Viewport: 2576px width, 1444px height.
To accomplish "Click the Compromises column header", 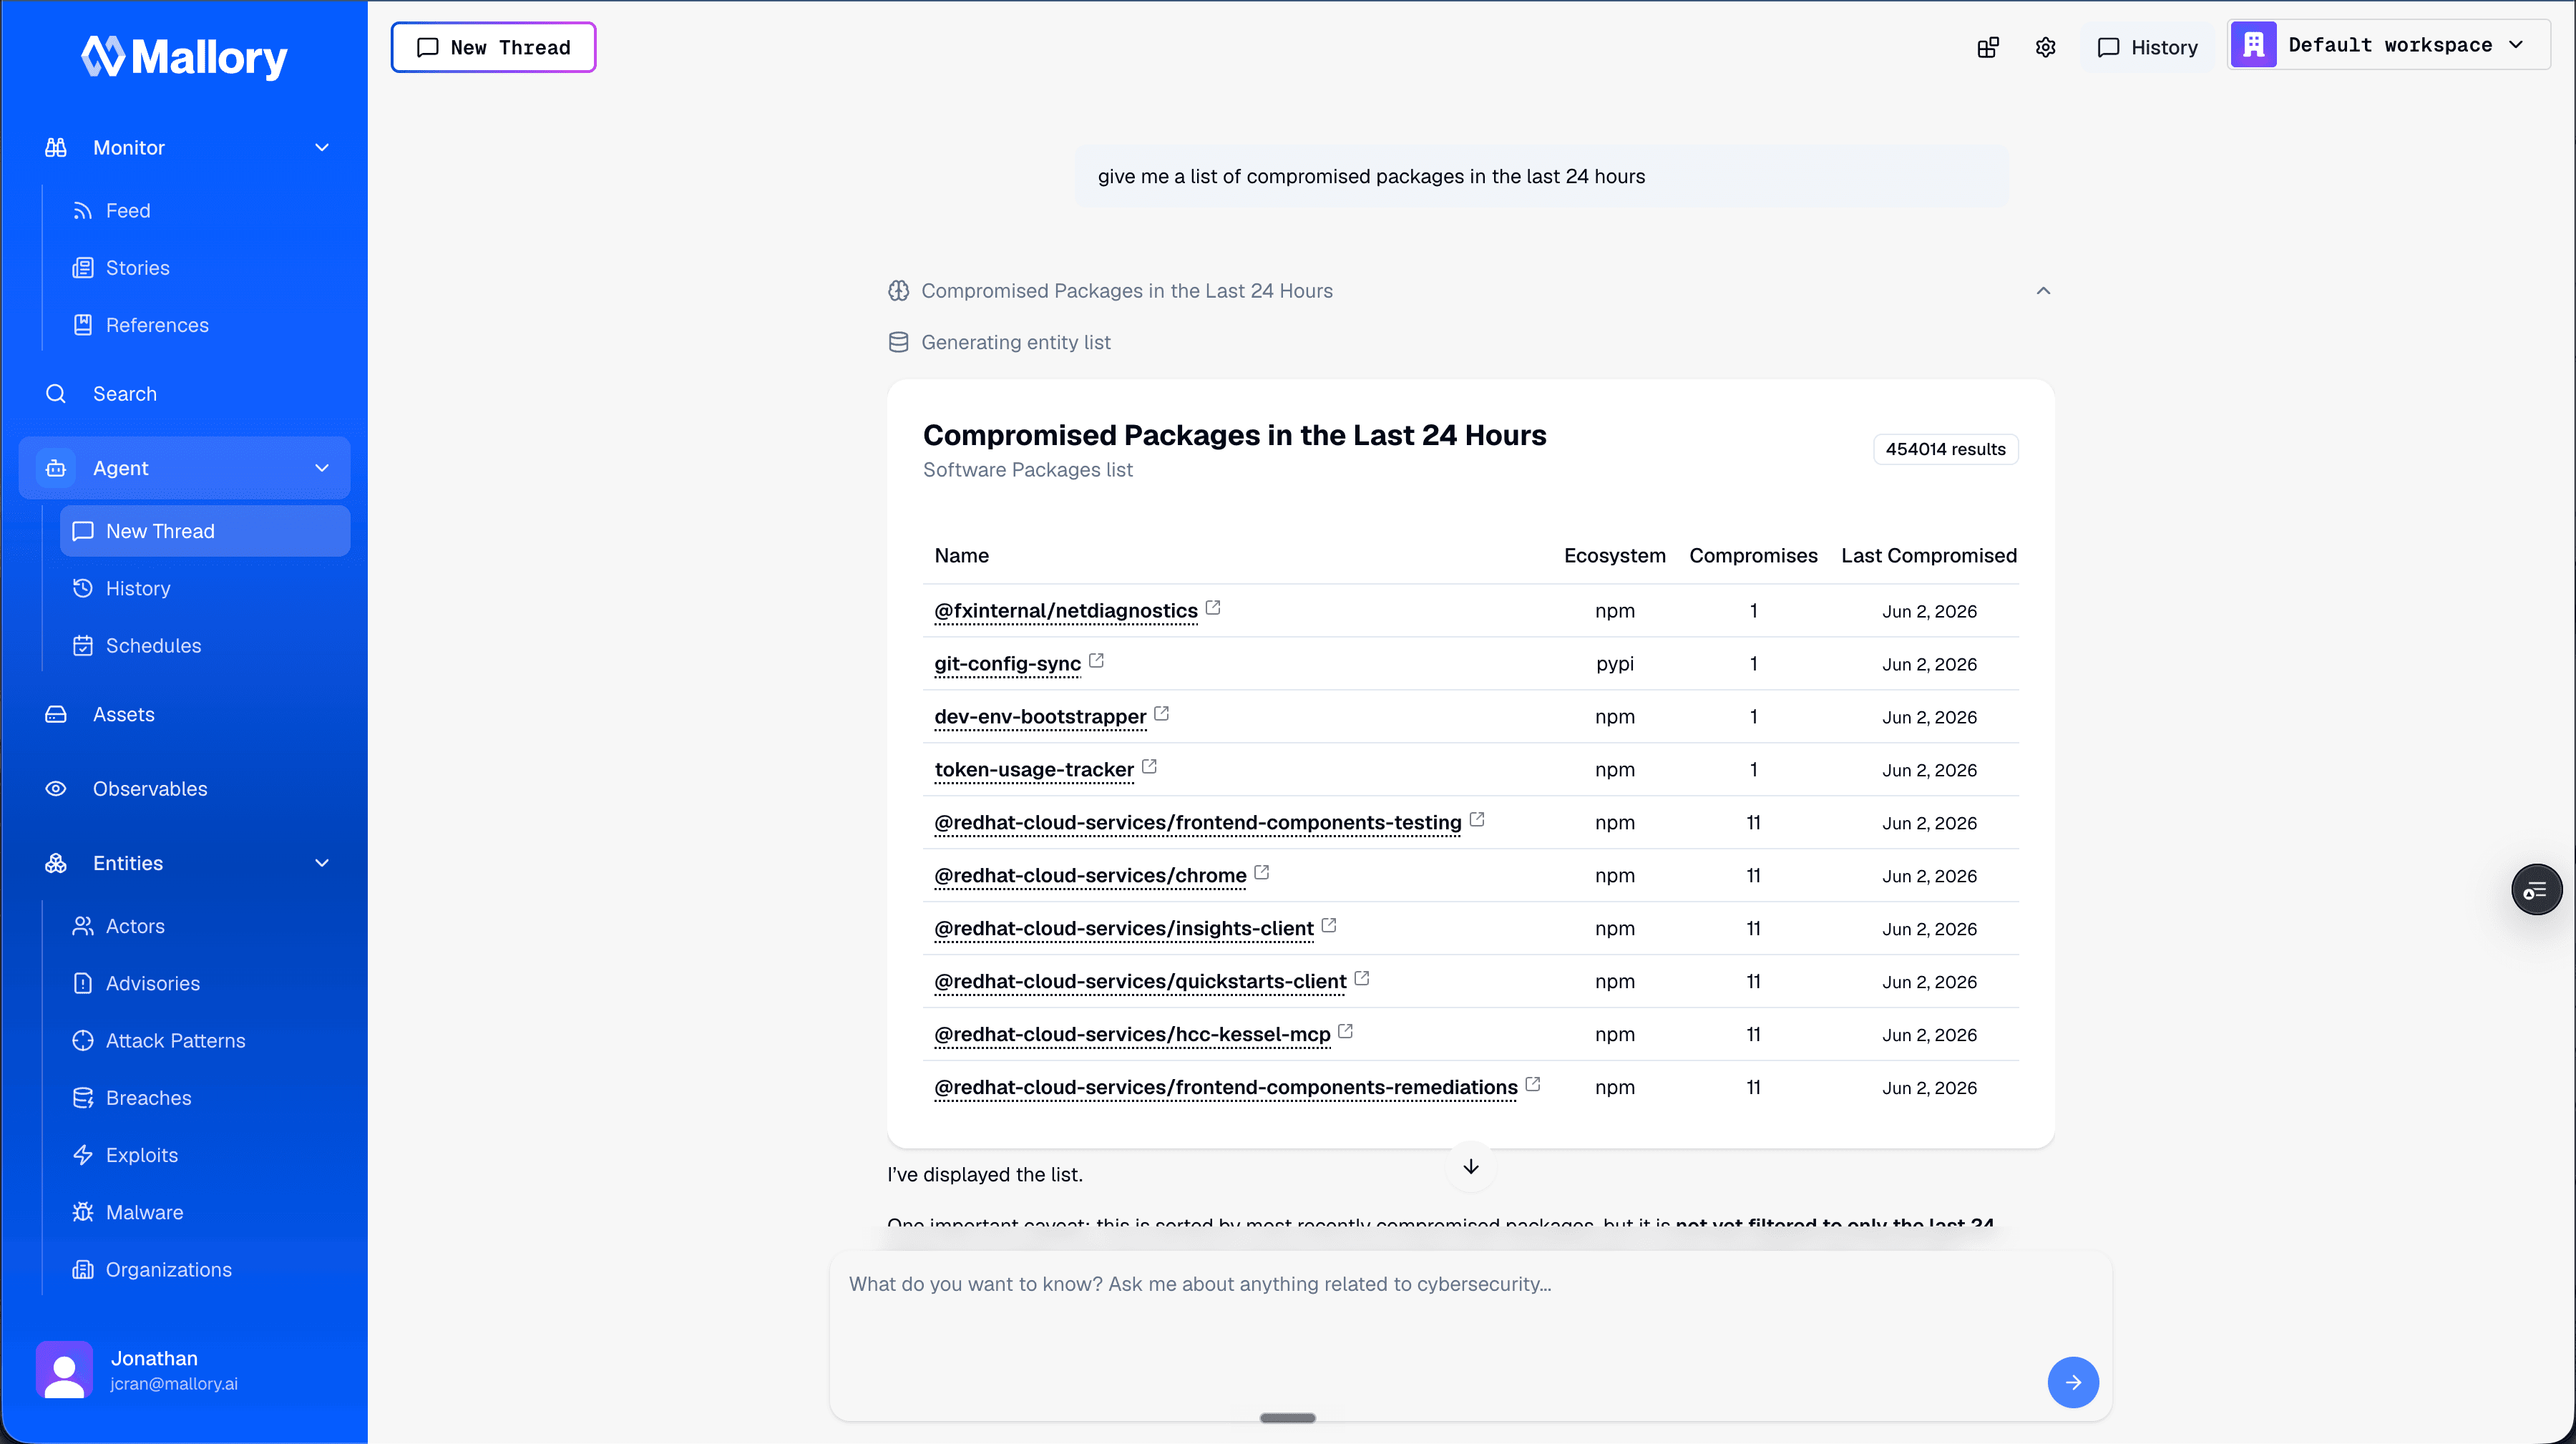I will 1753,556.
